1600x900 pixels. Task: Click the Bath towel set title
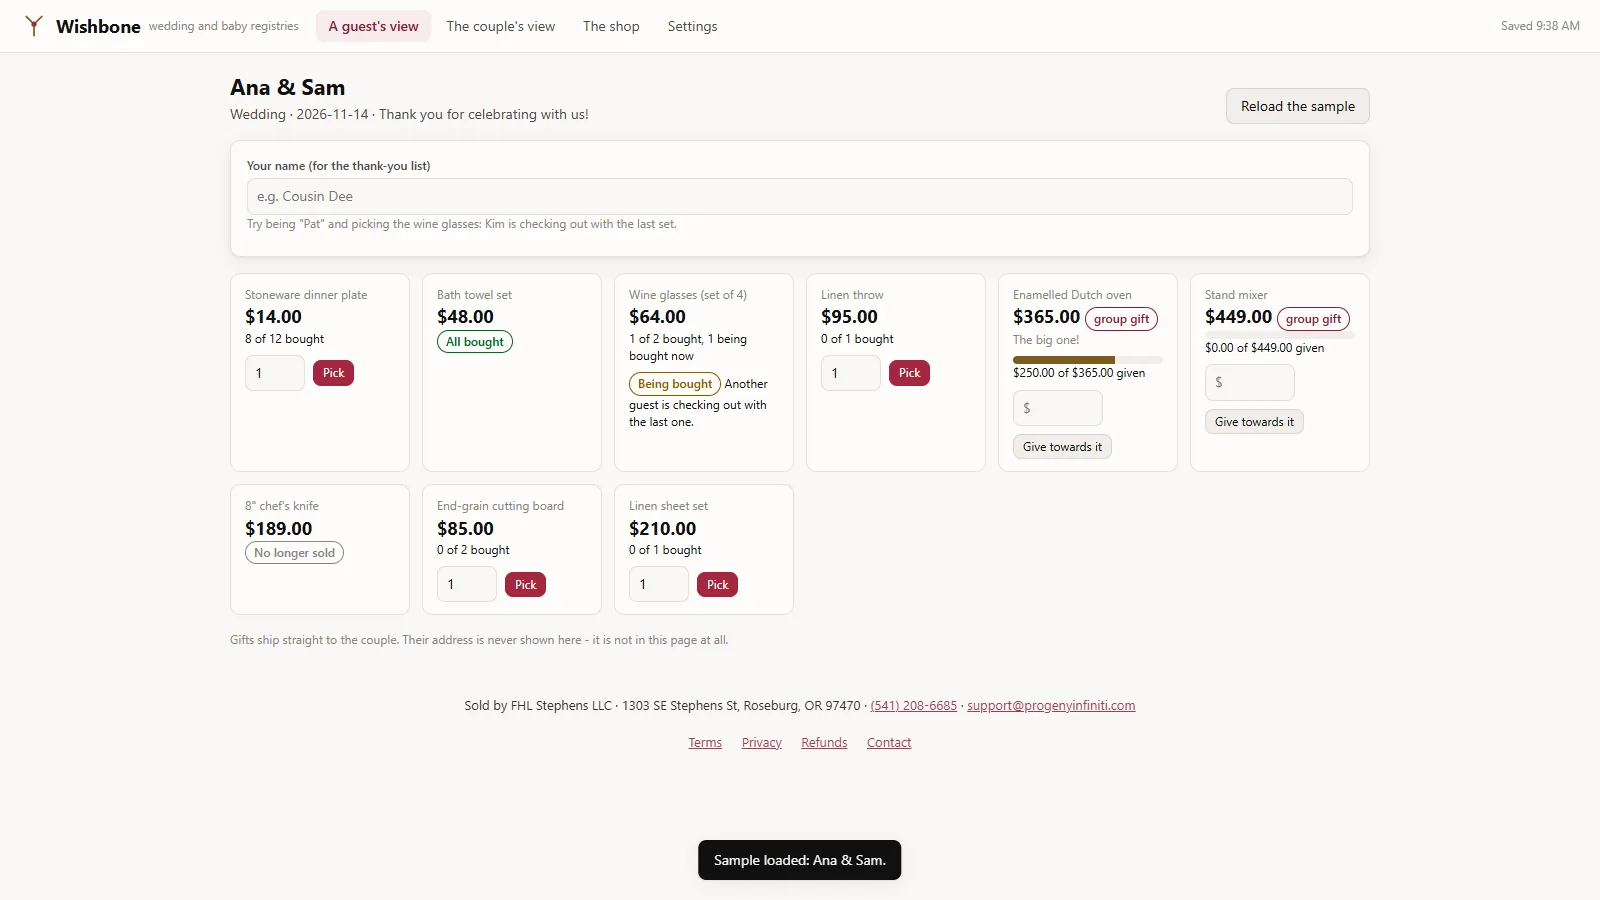pos(474,295)
